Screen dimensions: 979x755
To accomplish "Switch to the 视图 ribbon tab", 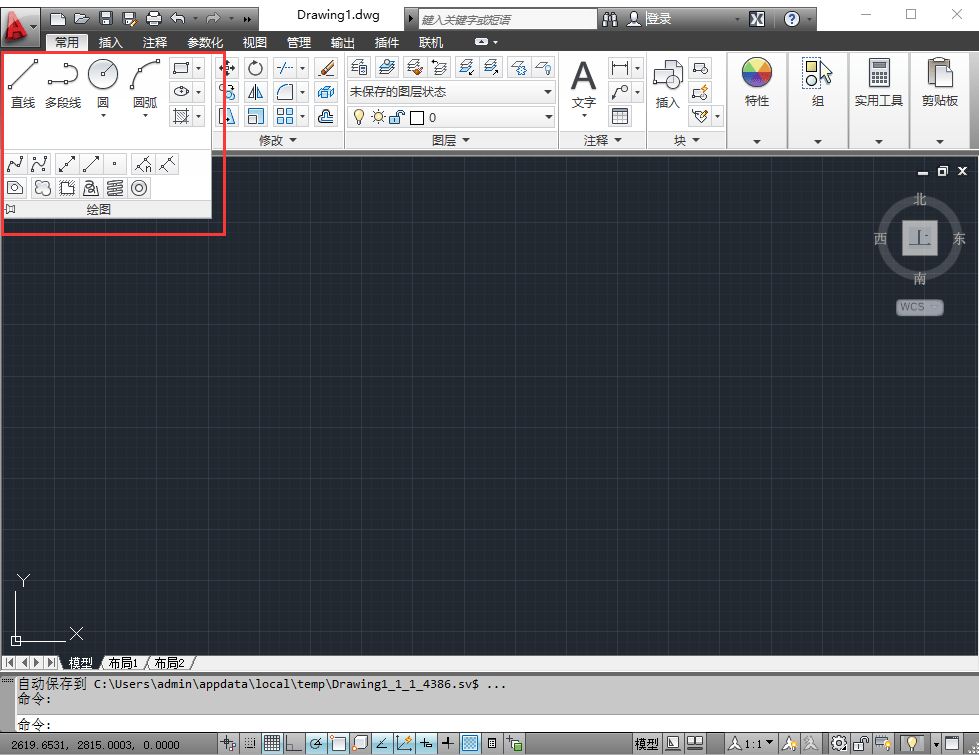I will (255, 42).
